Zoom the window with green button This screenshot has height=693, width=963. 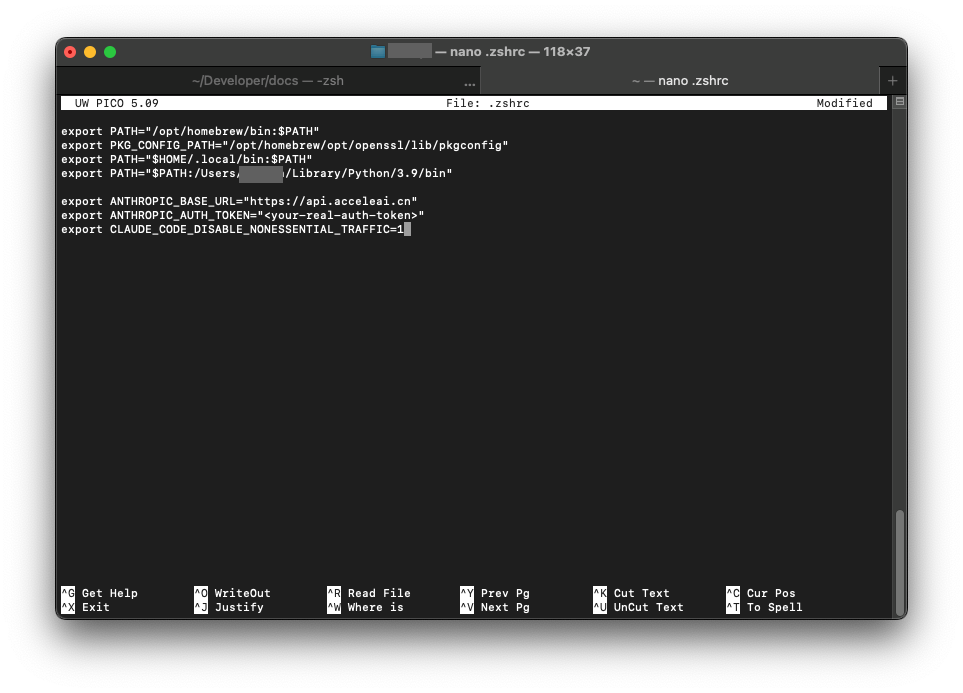(110, 52)
